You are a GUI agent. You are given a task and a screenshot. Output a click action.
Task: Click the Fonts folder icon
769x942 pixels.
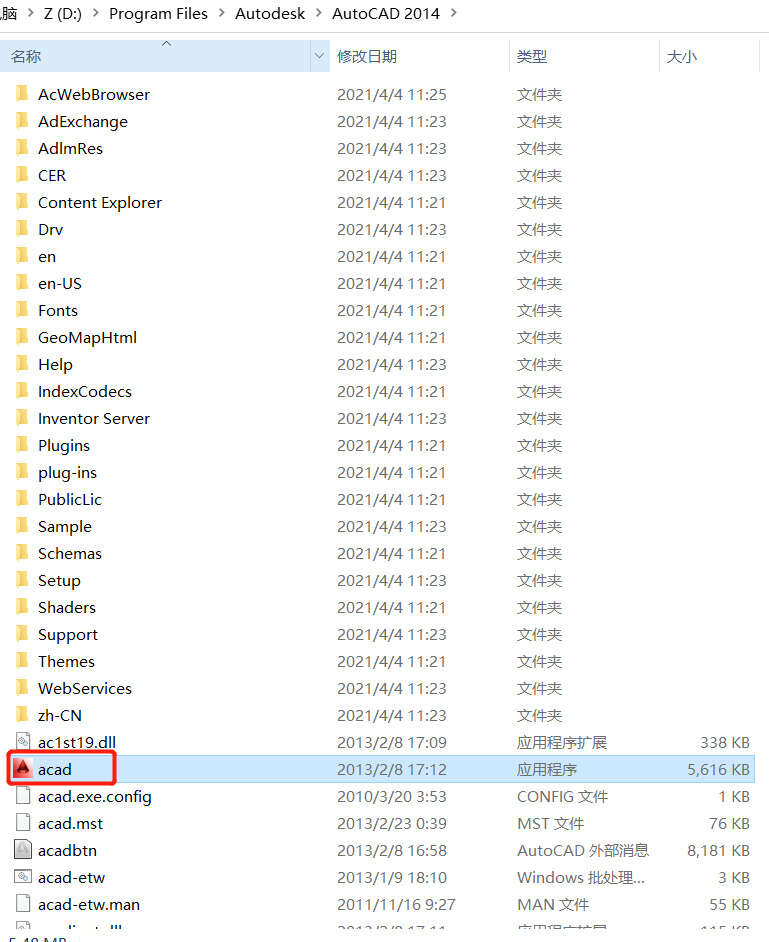coord(22,309)
